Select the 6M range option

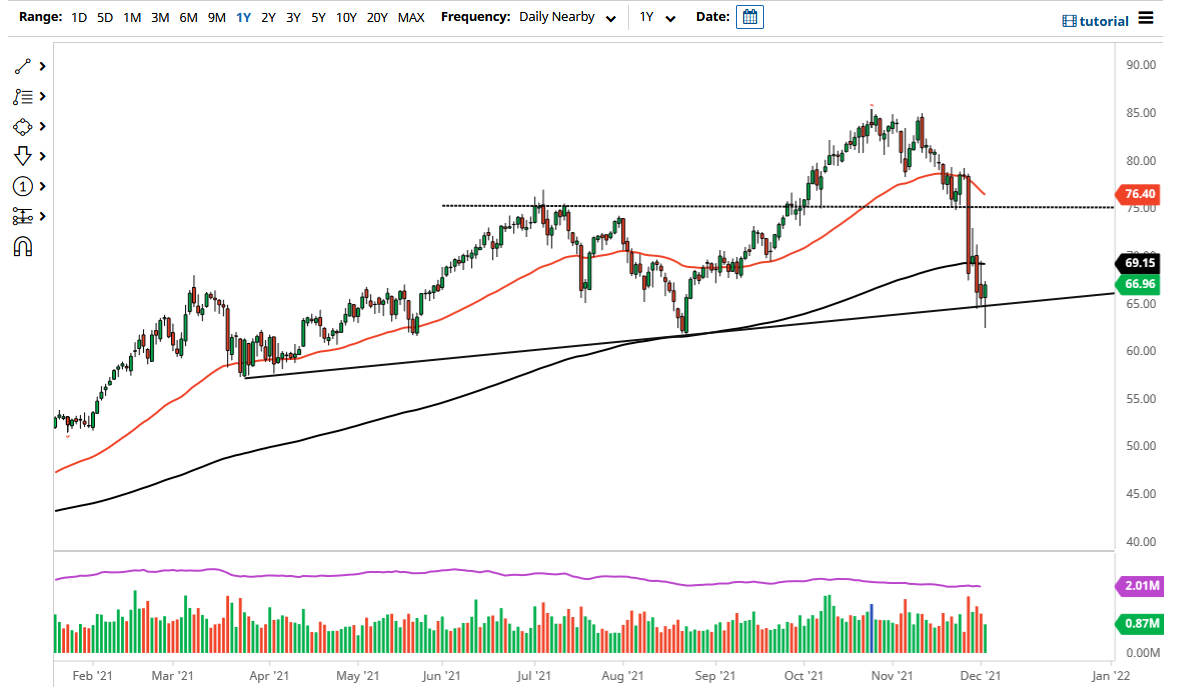[186, 17]
